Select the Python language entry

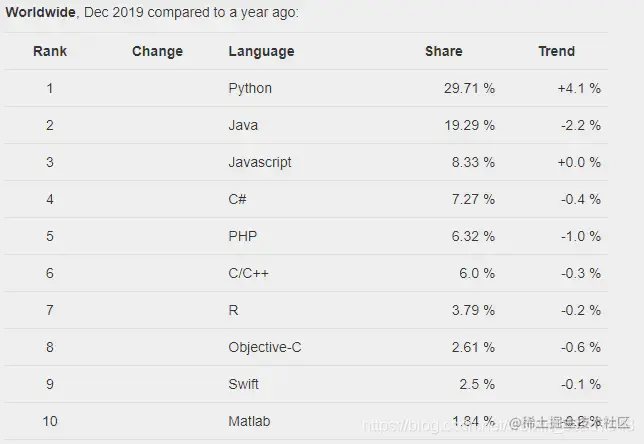pos(250,88)
